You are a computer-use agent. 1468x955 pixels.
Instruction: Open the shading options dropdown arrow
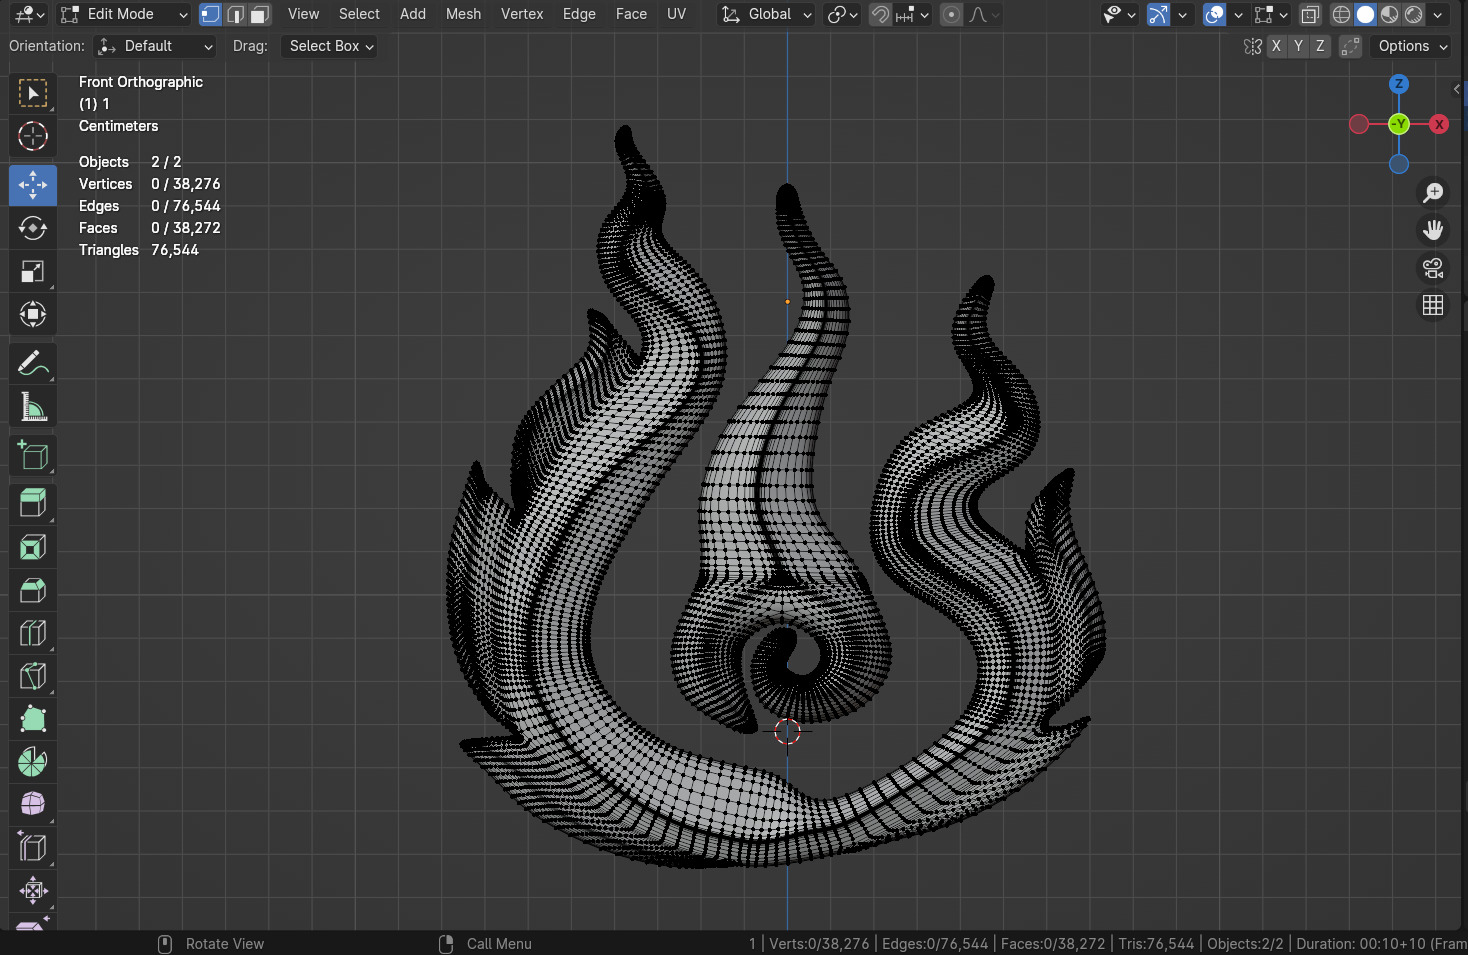pyautogui.click(x=1438, y=14)
